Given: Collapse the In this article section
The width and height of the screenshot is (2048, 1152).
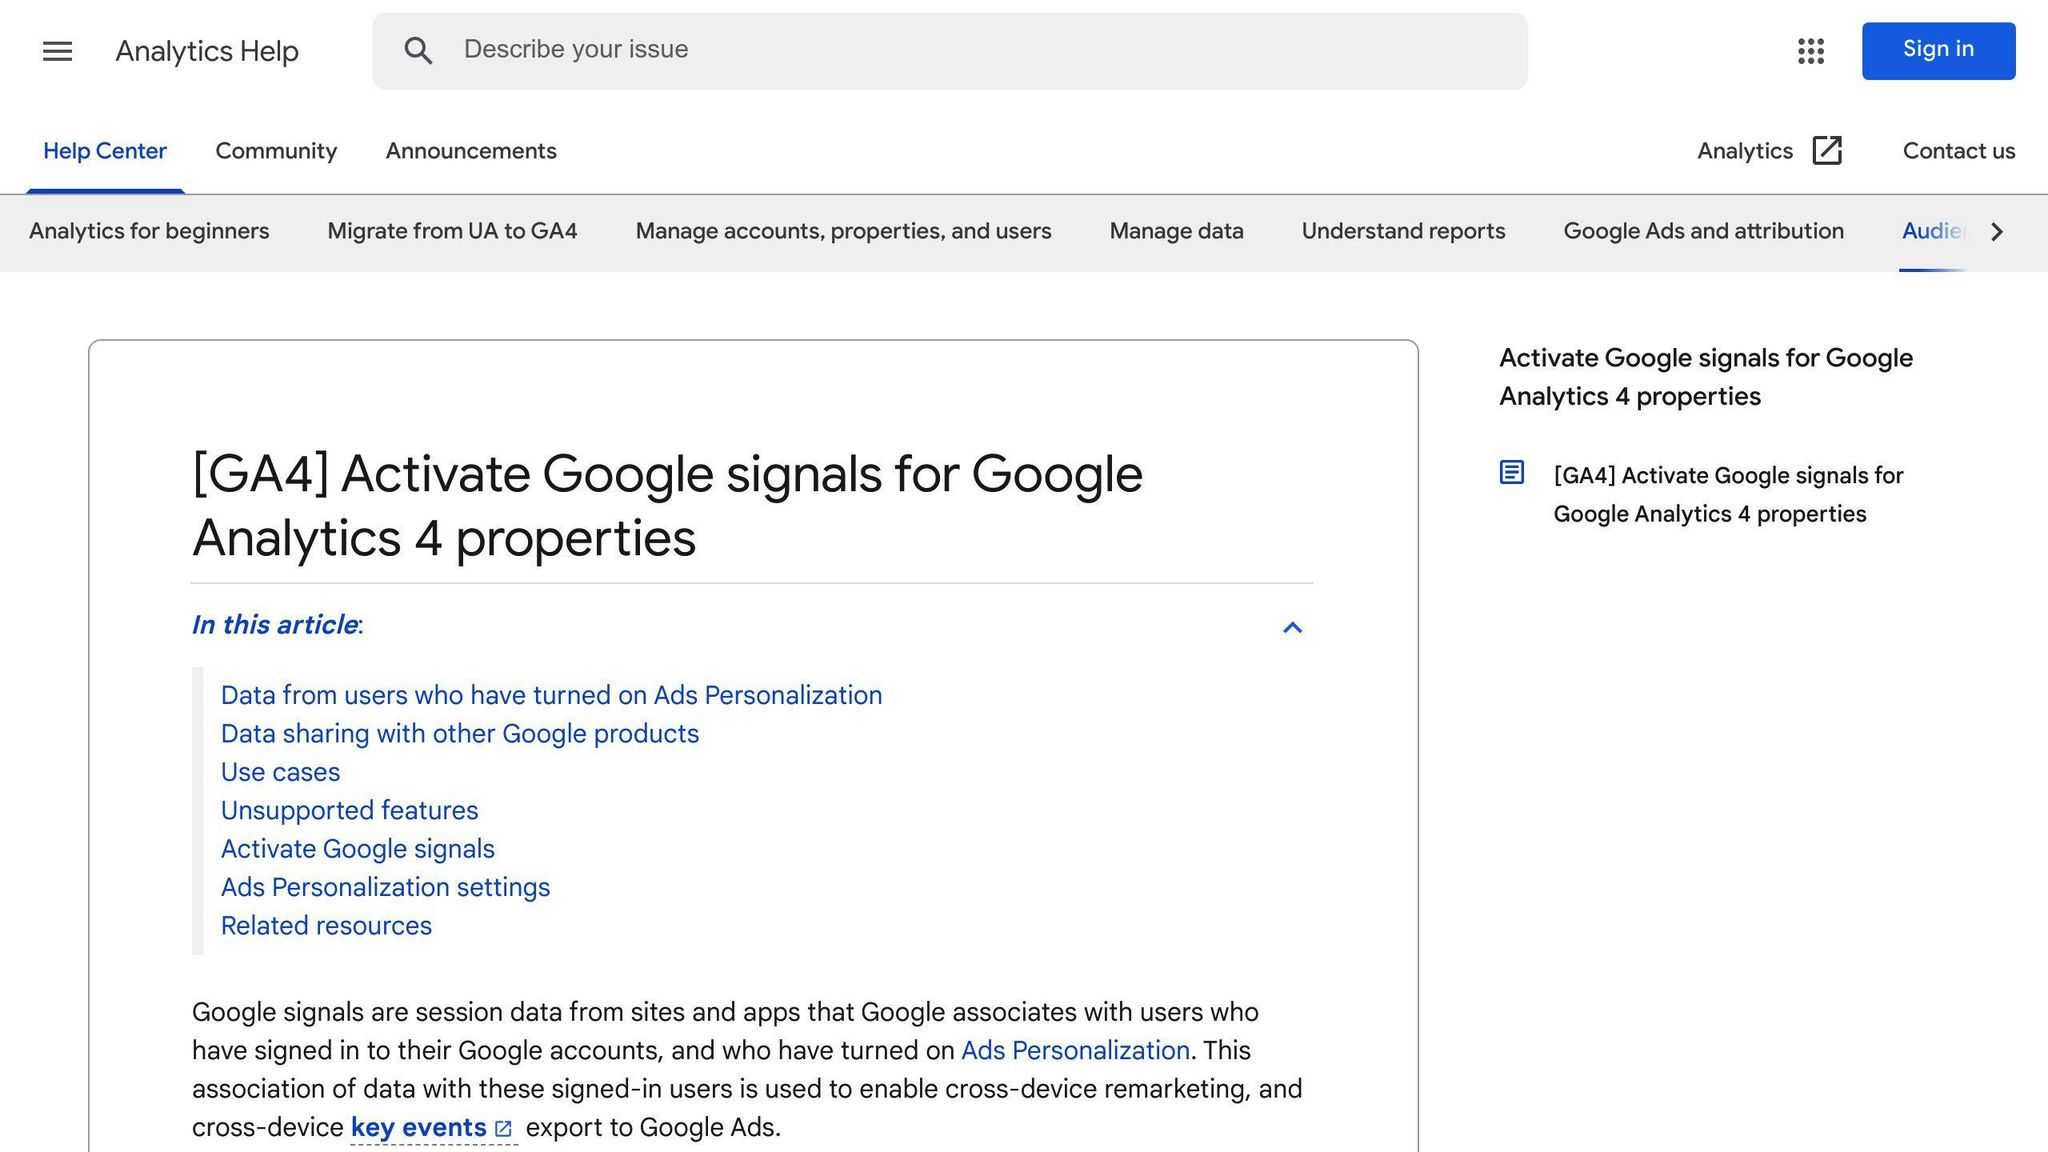Looking at the screenshot, I should [1293, 628].
